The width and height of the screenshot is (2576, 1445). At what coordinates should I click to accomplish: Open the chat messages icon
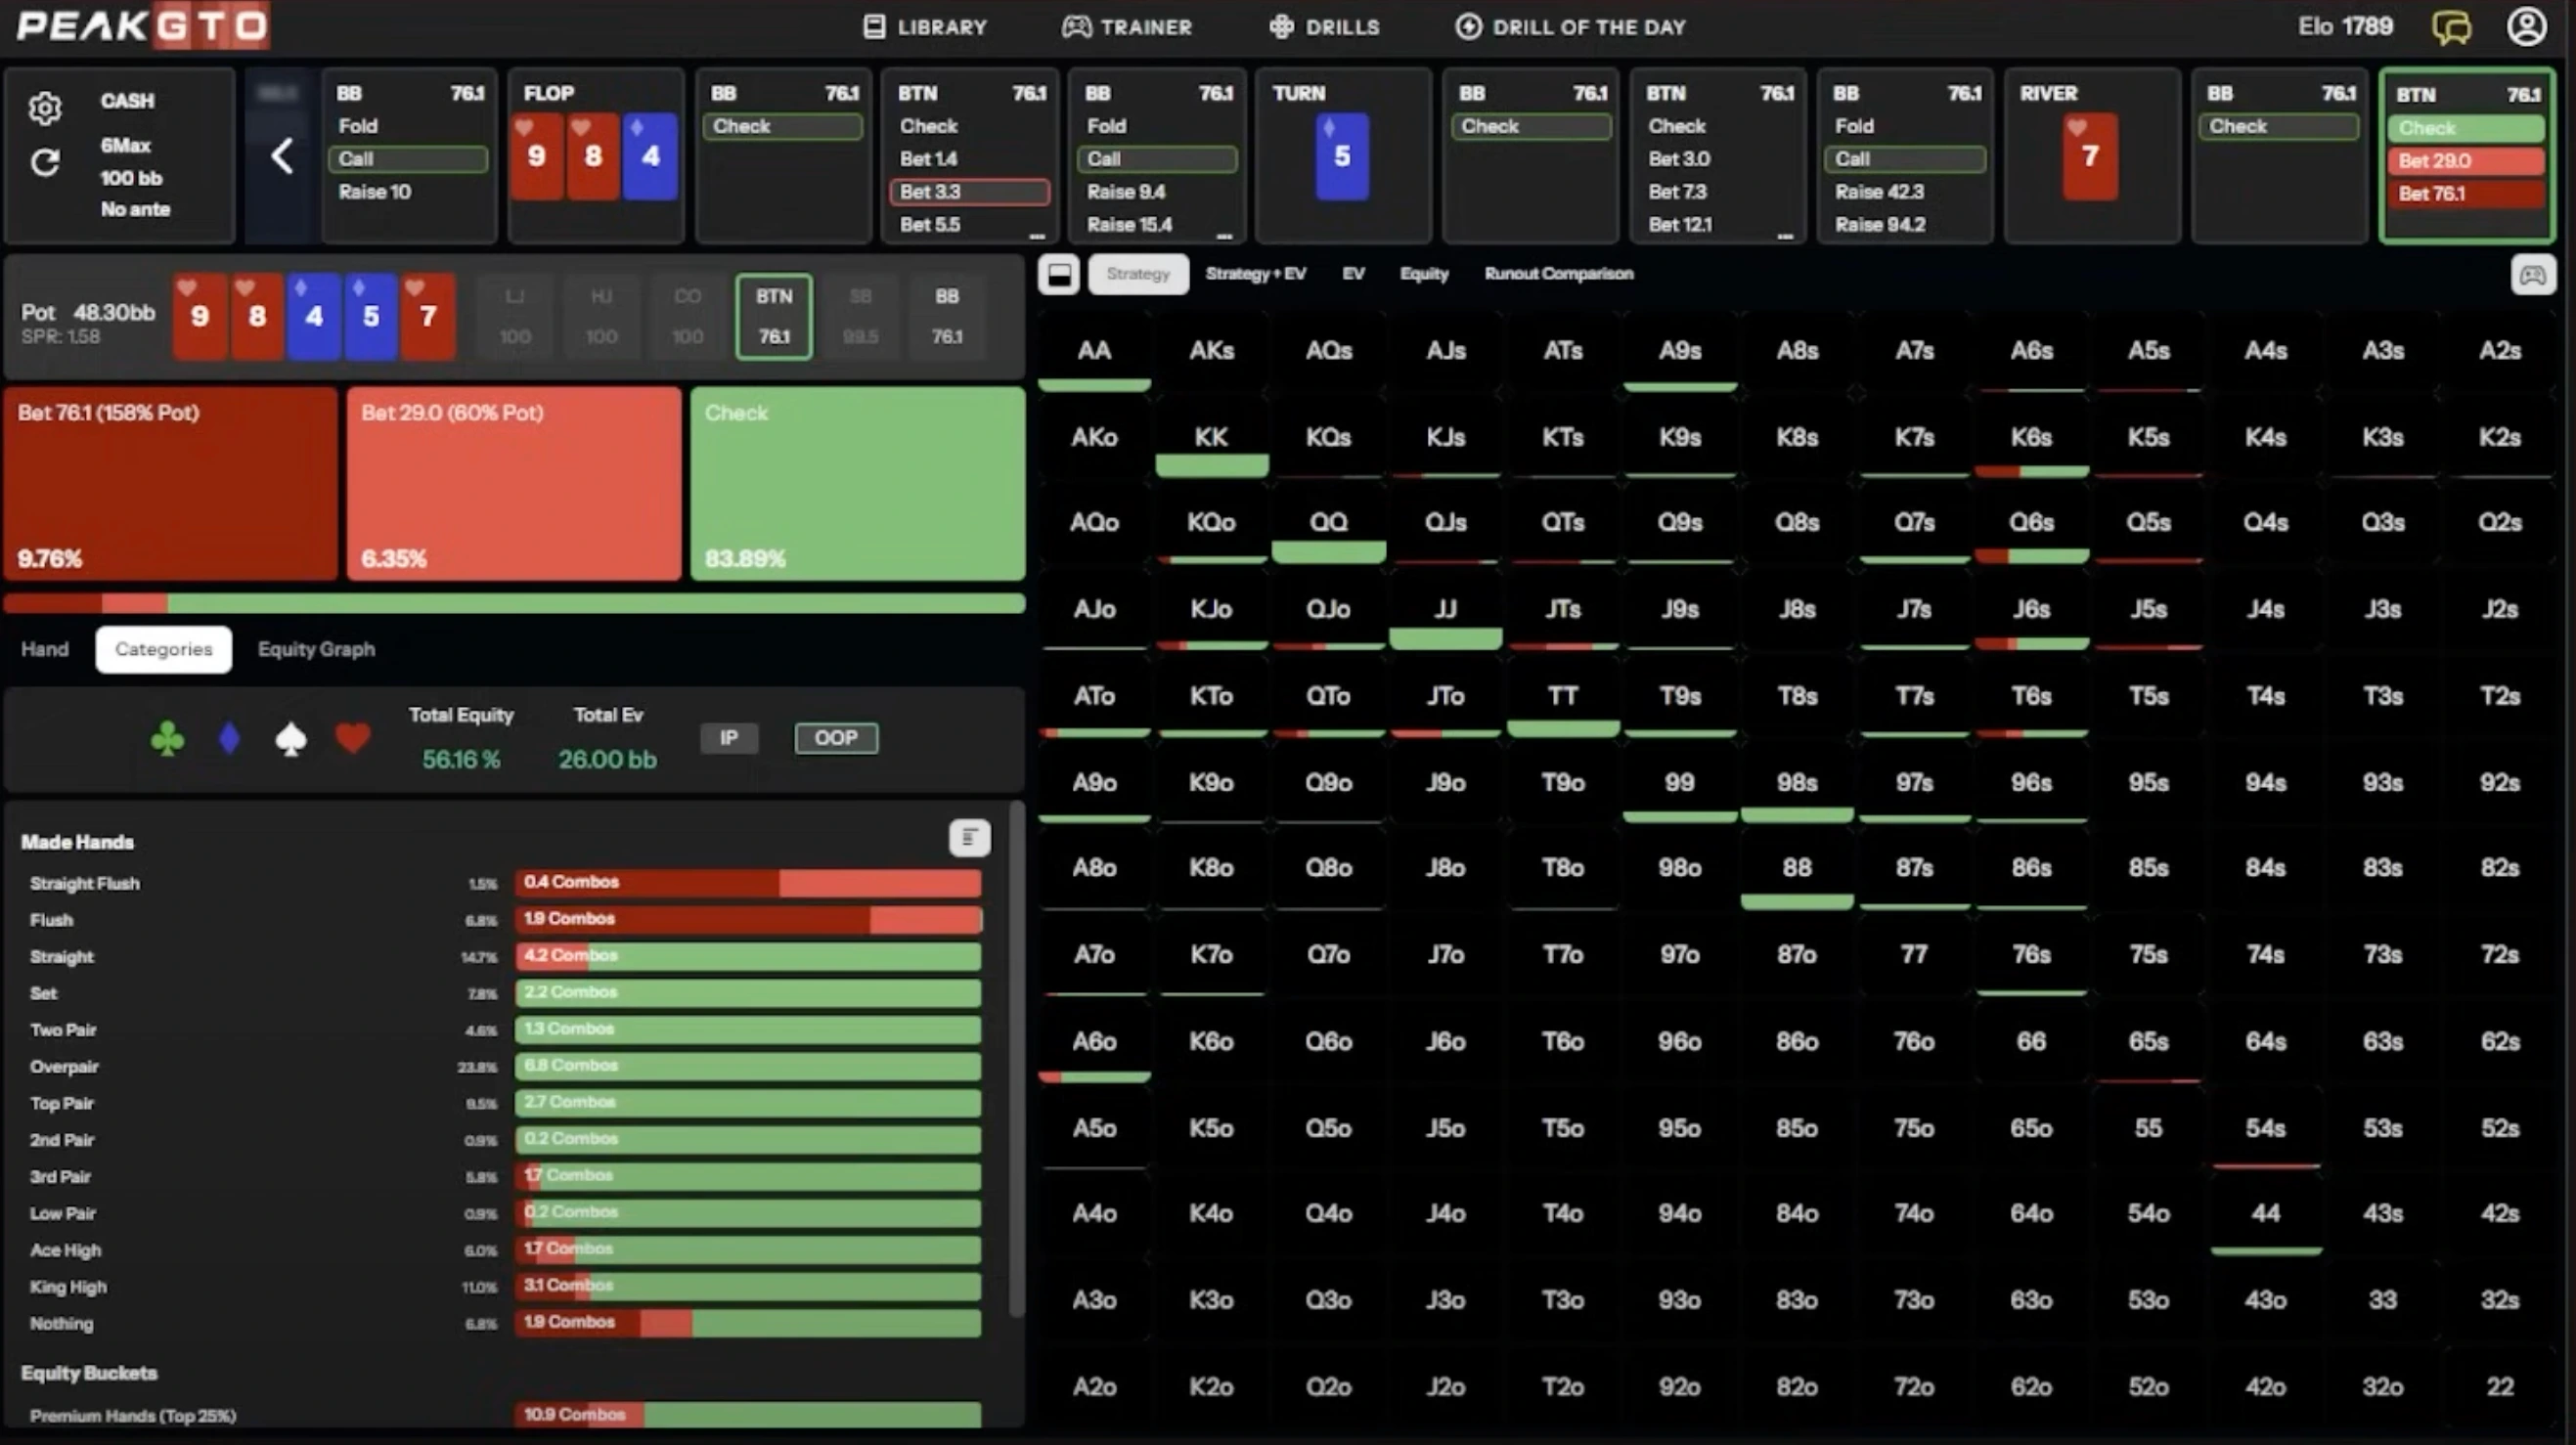click(x=2451, y=27)
